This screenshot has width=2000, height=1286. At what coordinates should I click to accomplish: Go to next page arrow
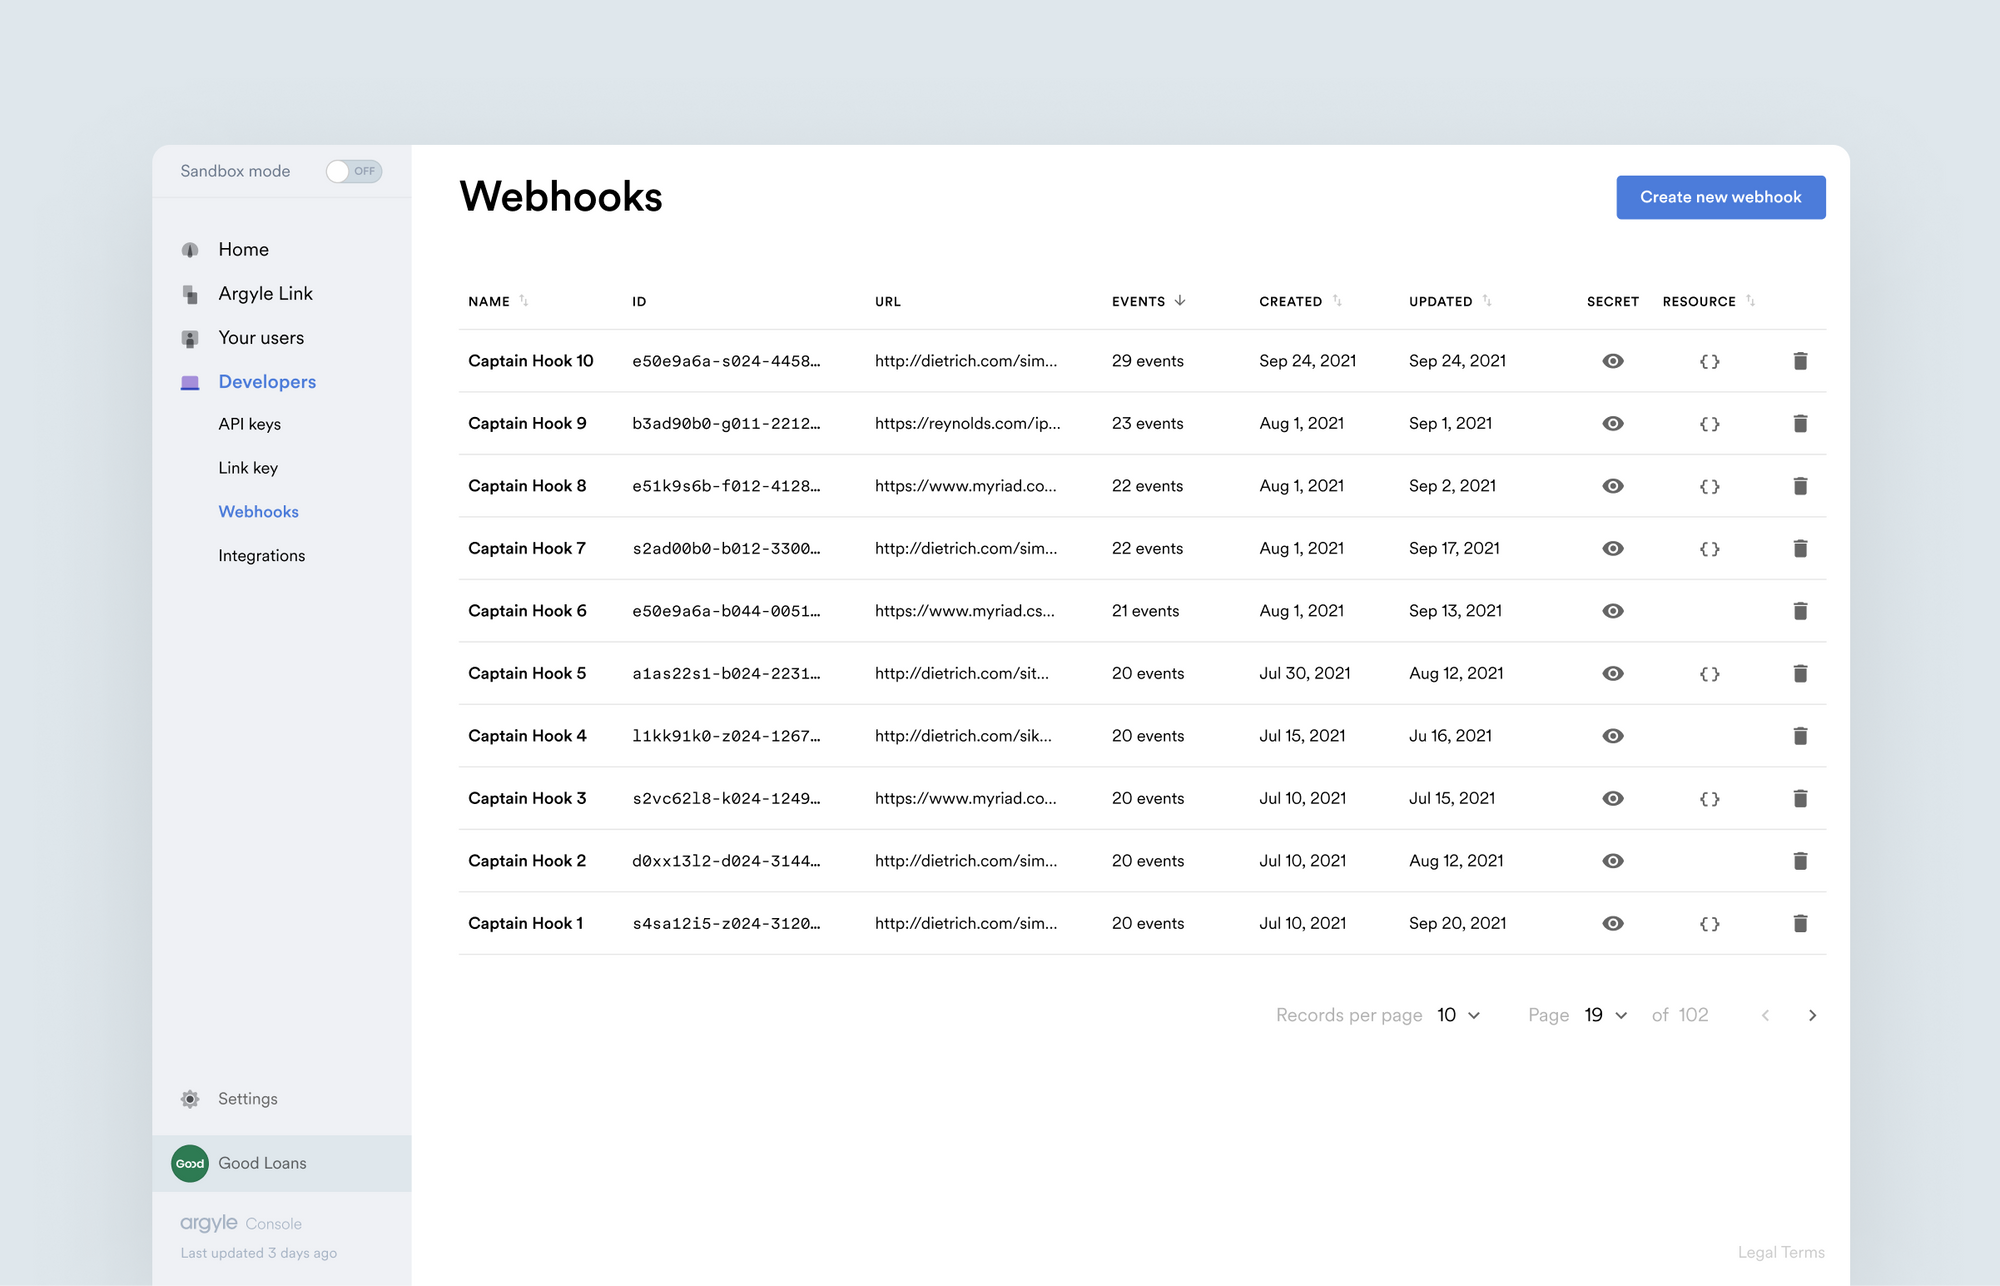coord(1812,1015)
